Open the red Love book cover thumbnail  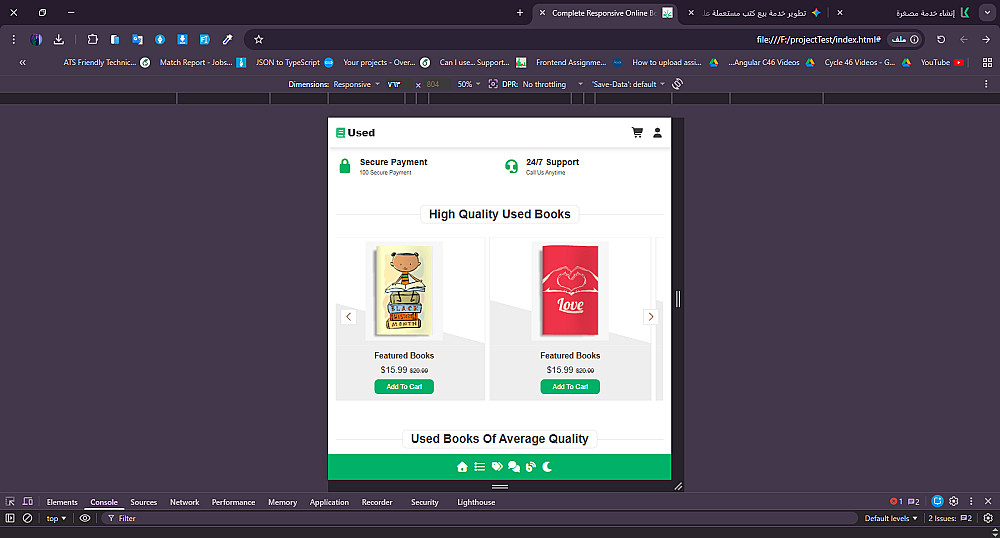click(570, 291)
